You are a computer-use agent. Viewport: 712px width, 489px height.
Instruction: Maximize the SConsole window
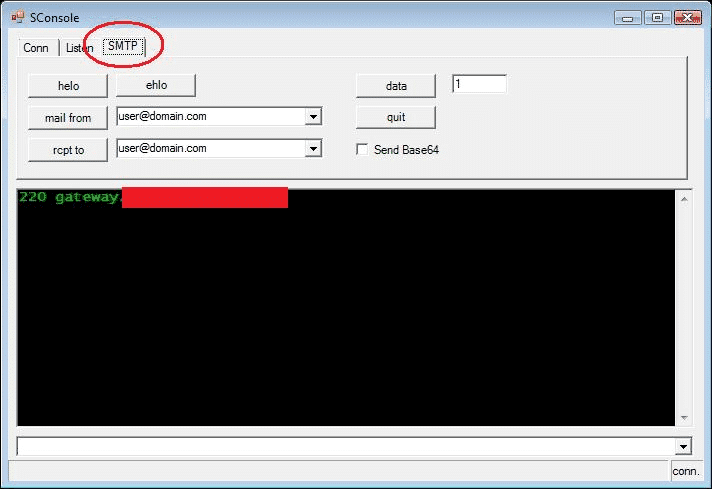point(657,18)
